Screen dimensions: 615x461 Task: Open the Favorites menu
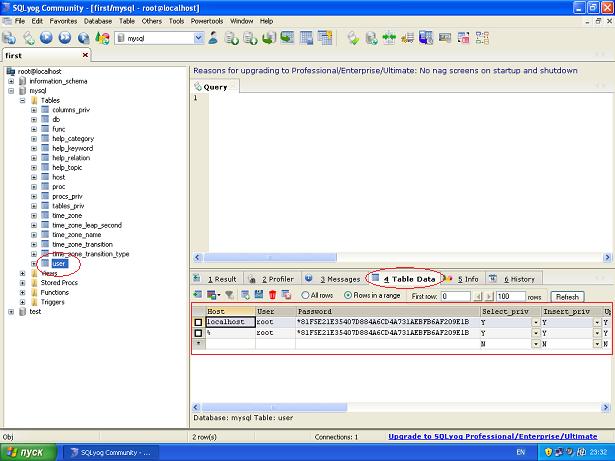[63, 21]
